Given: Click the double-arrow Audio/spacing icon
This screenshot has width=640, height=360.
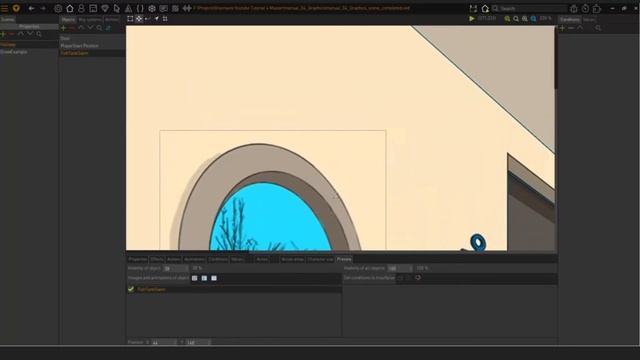Looking at the screenshot, I should click(187, 8).
